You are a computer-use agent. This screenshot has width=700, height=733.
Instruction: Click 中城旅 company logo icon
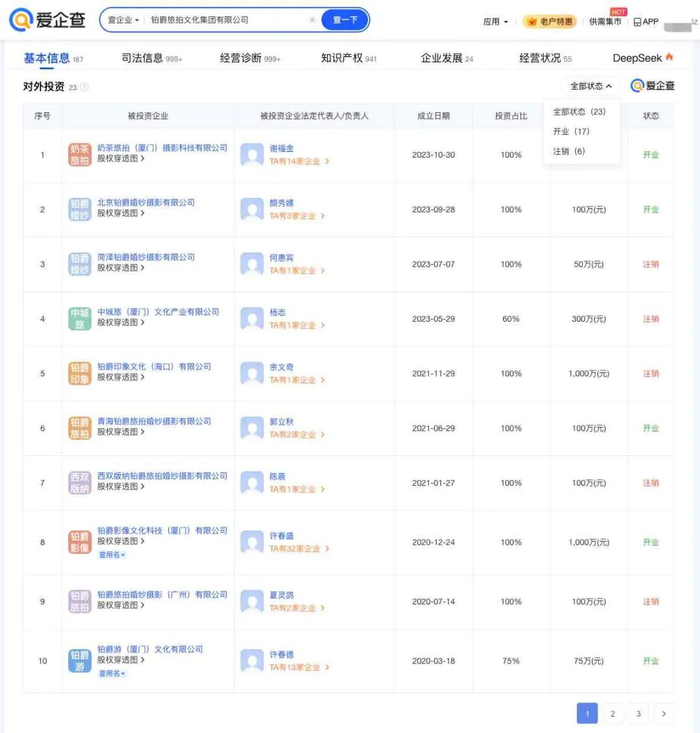click(x=79, y=319)
